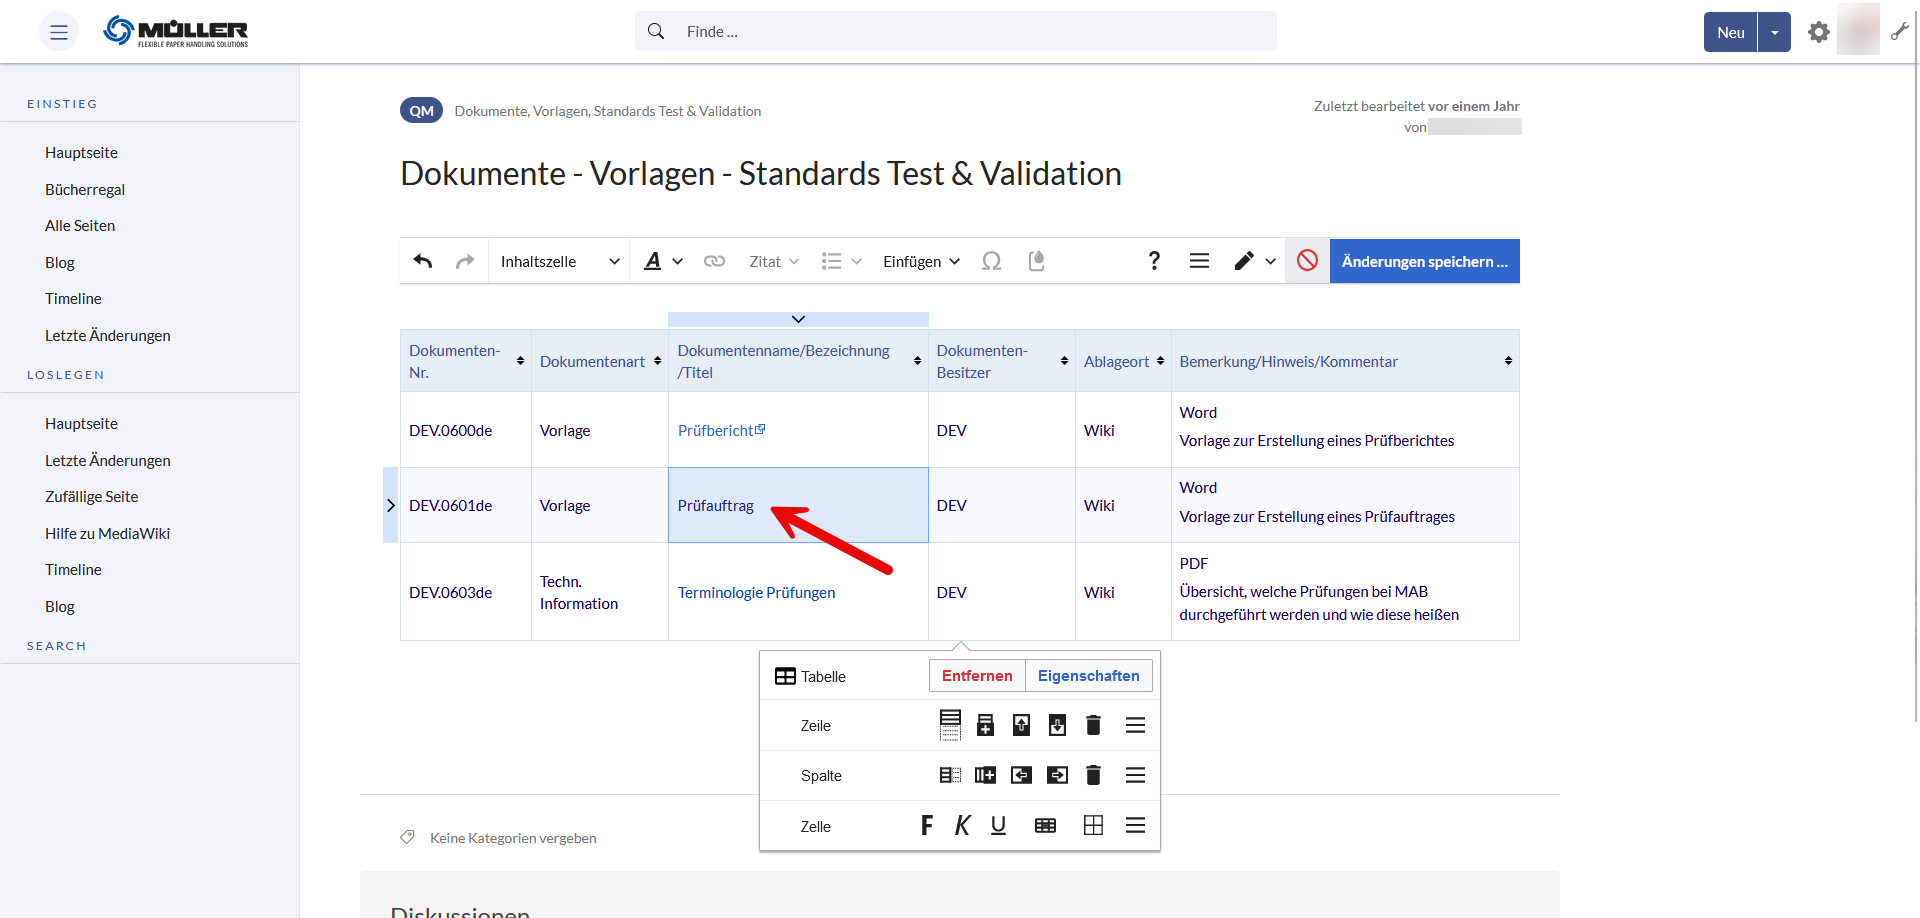This screenshot has width=1920, height=918.
Task: Move the row up
Action: (x=1021, y=725)
